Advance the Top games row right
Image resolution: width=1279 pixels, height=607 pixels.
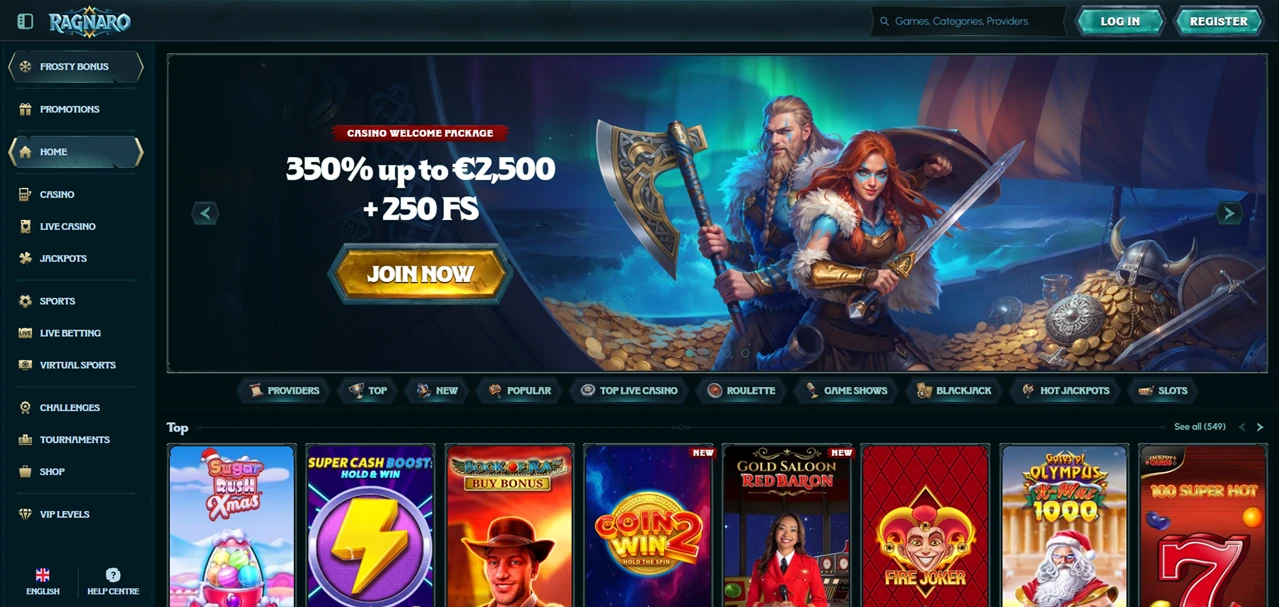click(1260, 427)
